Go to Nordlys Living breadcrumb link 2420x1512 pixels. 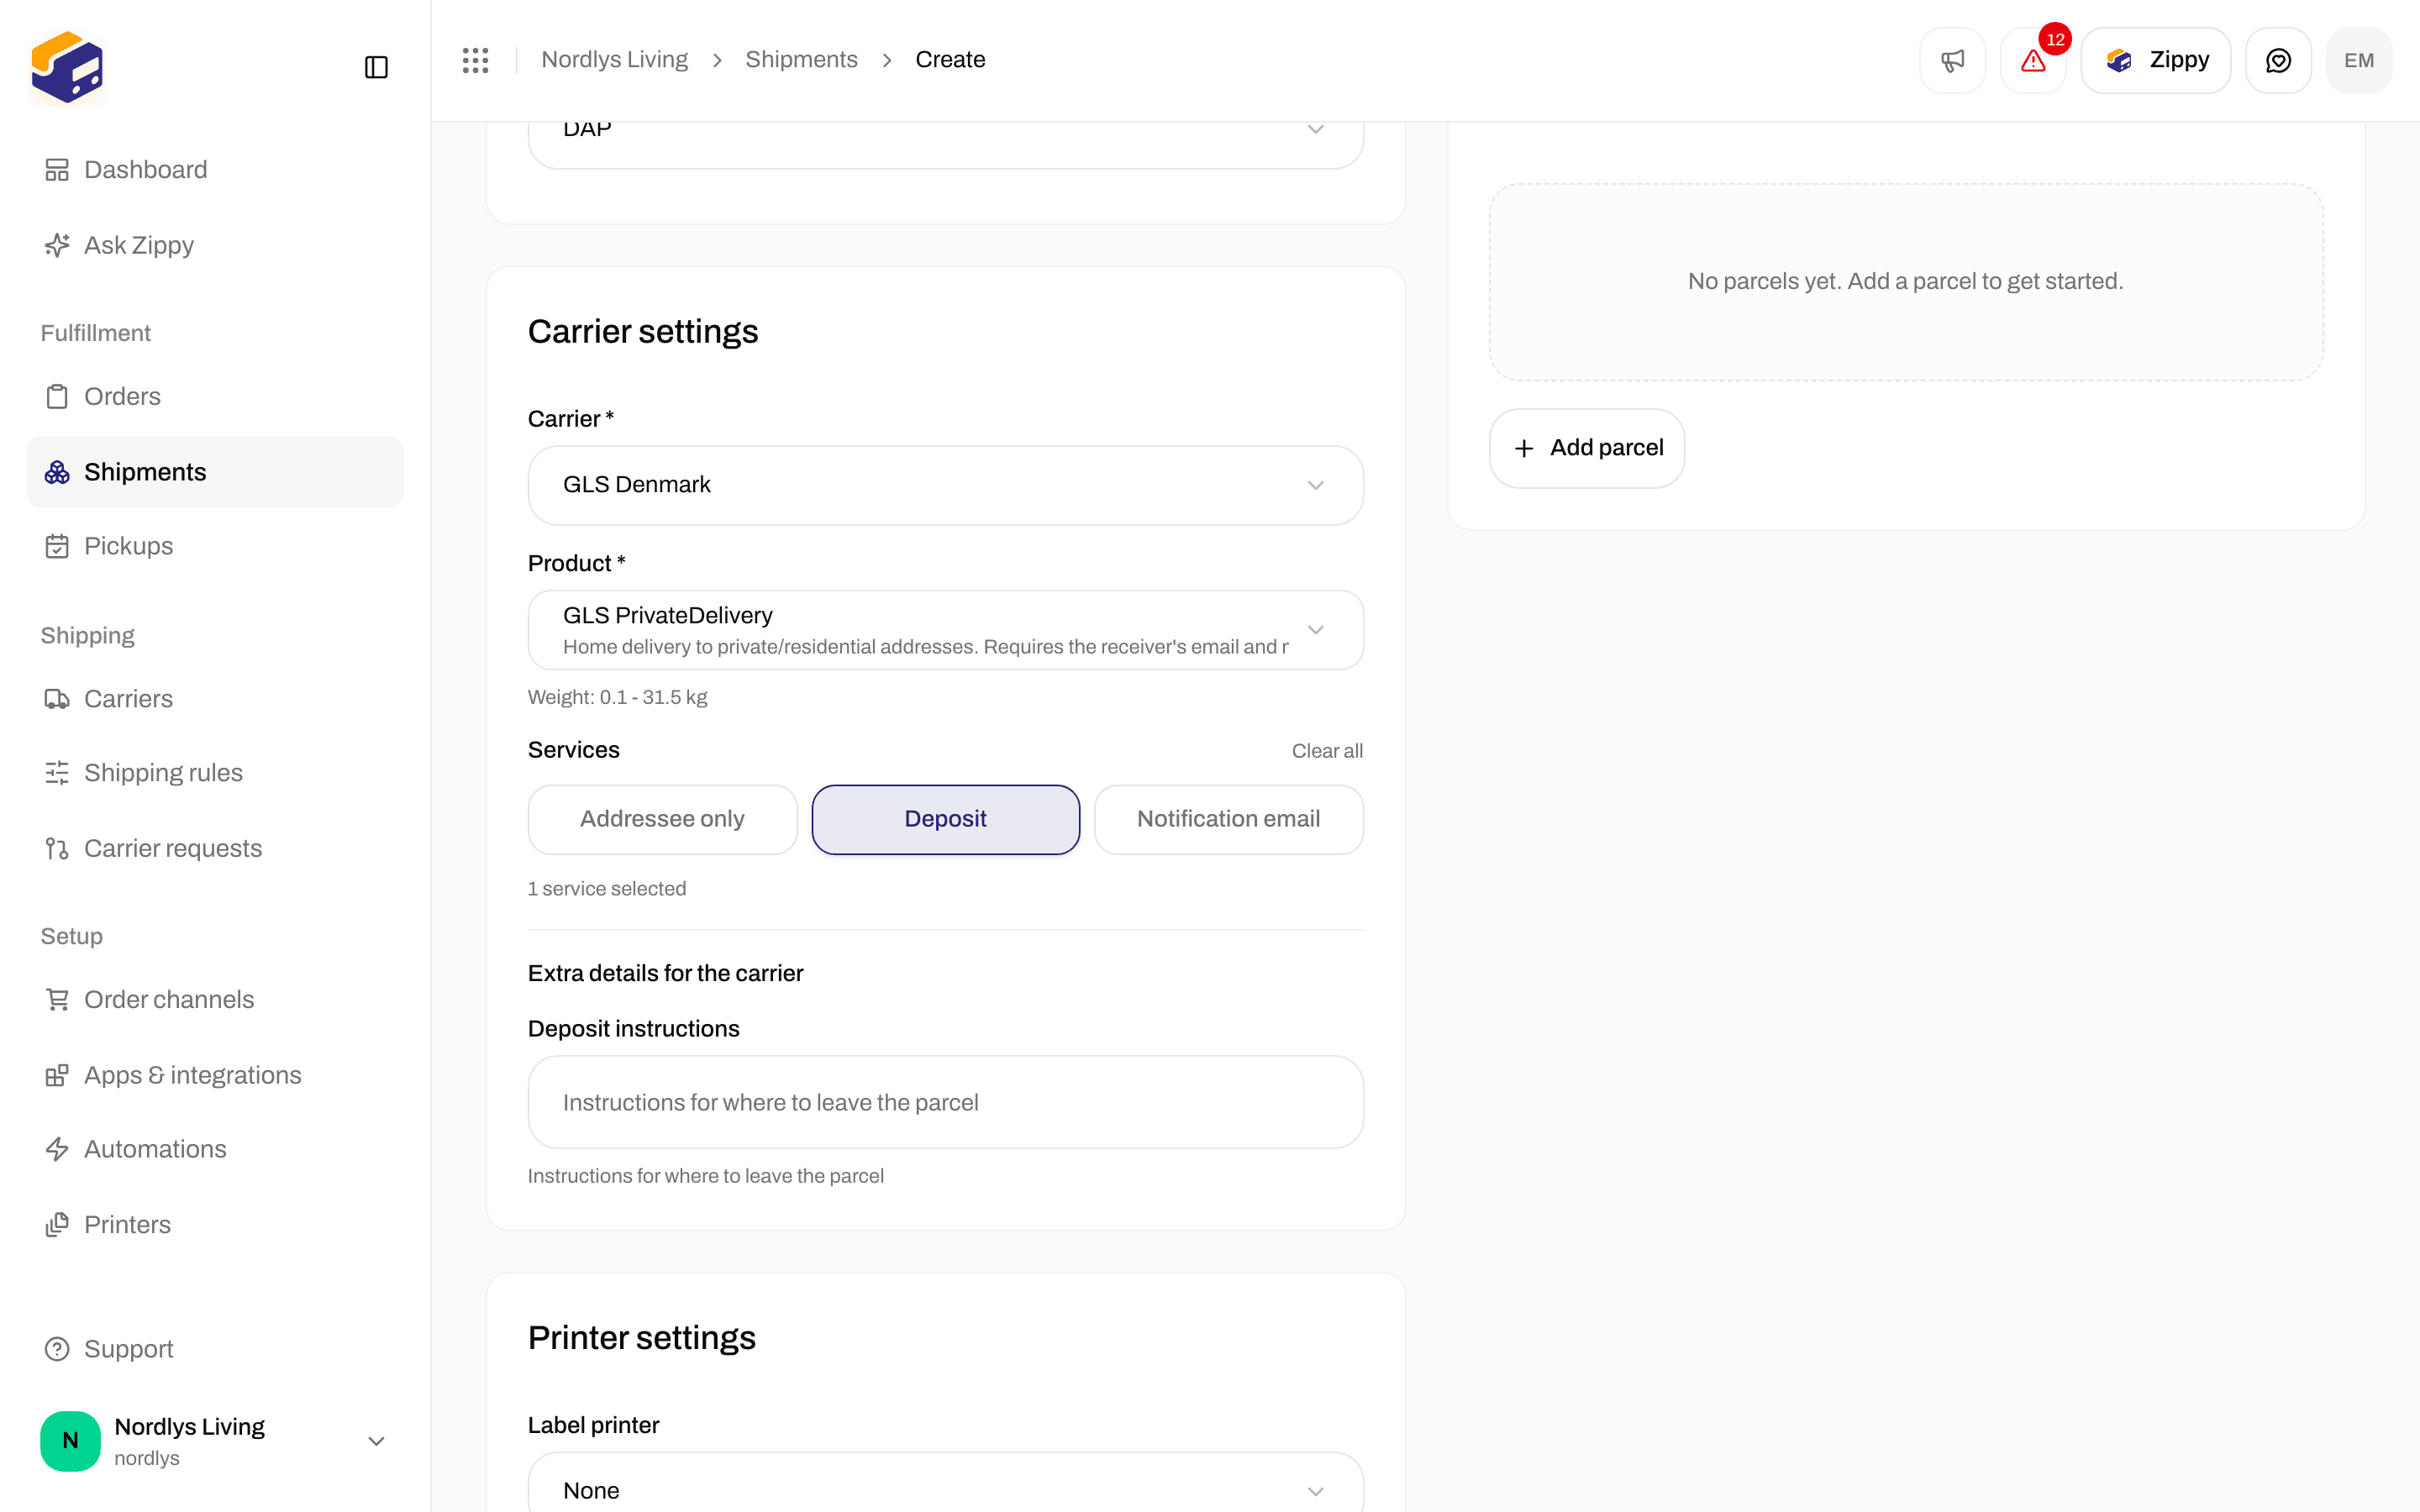point(614,60)
